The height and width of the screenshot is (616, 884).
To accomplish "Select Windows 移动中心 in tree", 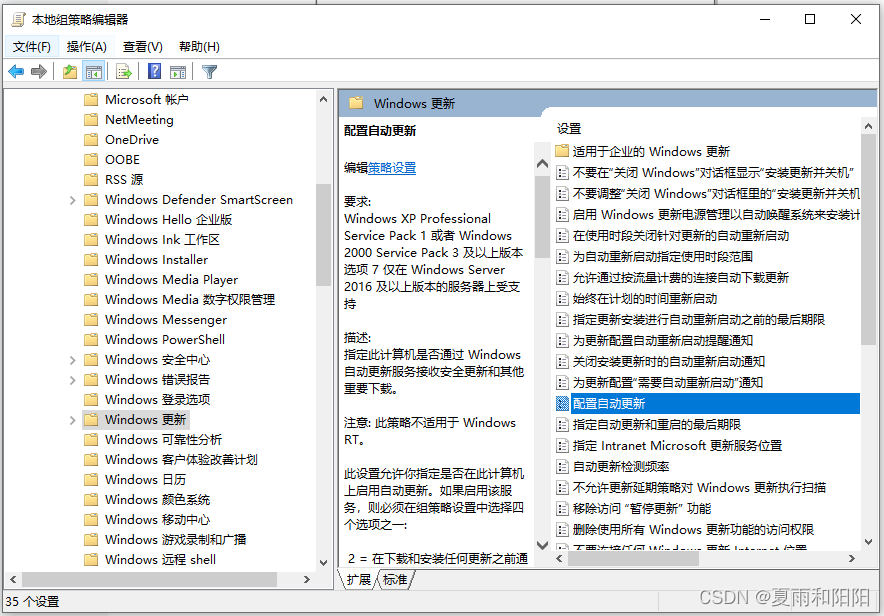I will click(x=157, y=520).
